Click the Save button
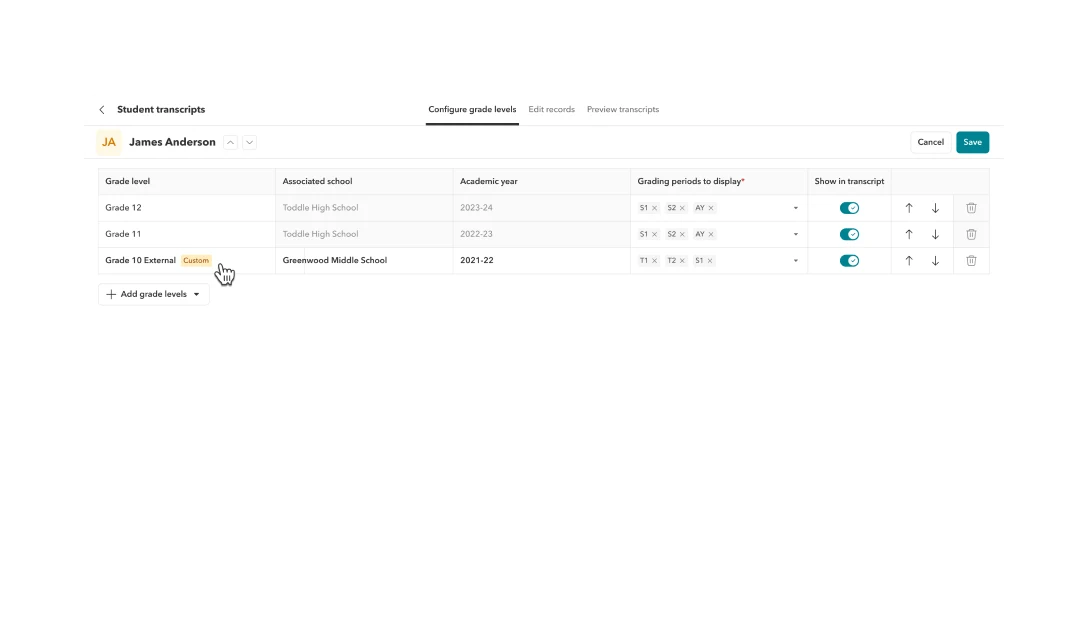Image resolution: width=1088 pixels, height=640 pixels. coord(972,142)
